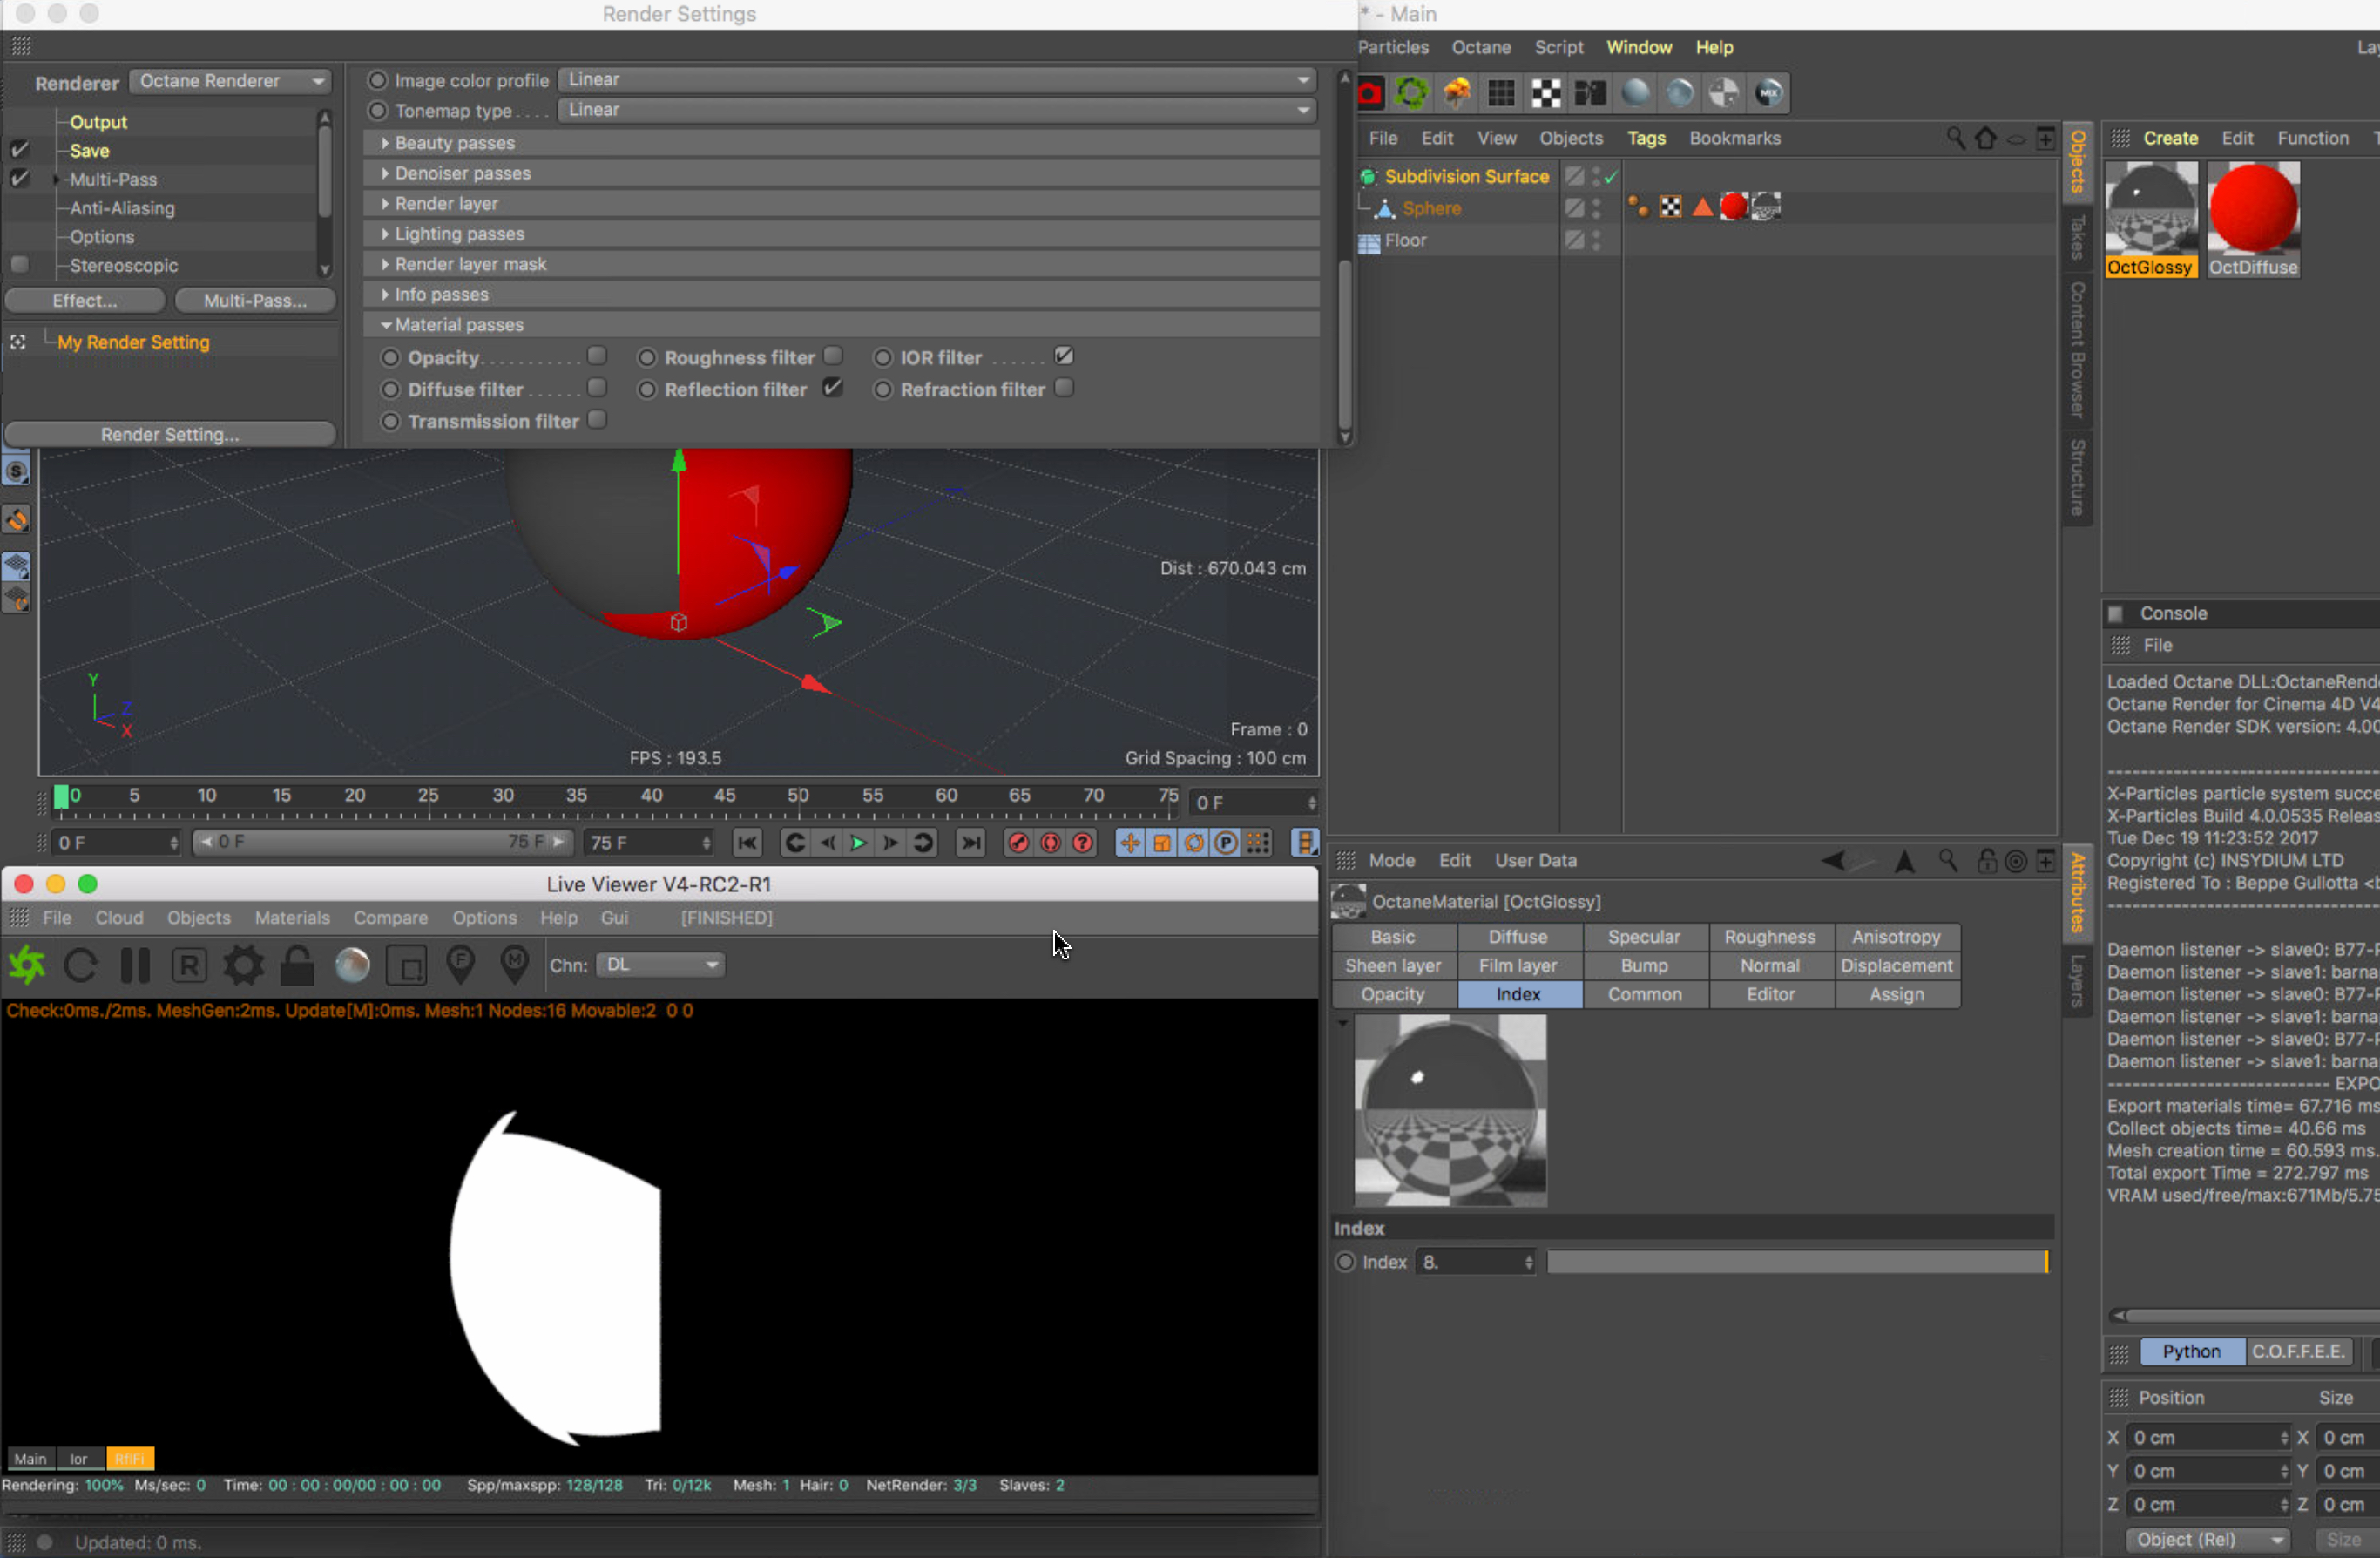This screenshot has height=1558, width=2380.
Task: Pause the Live Viewer render
Action: (x=135, y=965)
